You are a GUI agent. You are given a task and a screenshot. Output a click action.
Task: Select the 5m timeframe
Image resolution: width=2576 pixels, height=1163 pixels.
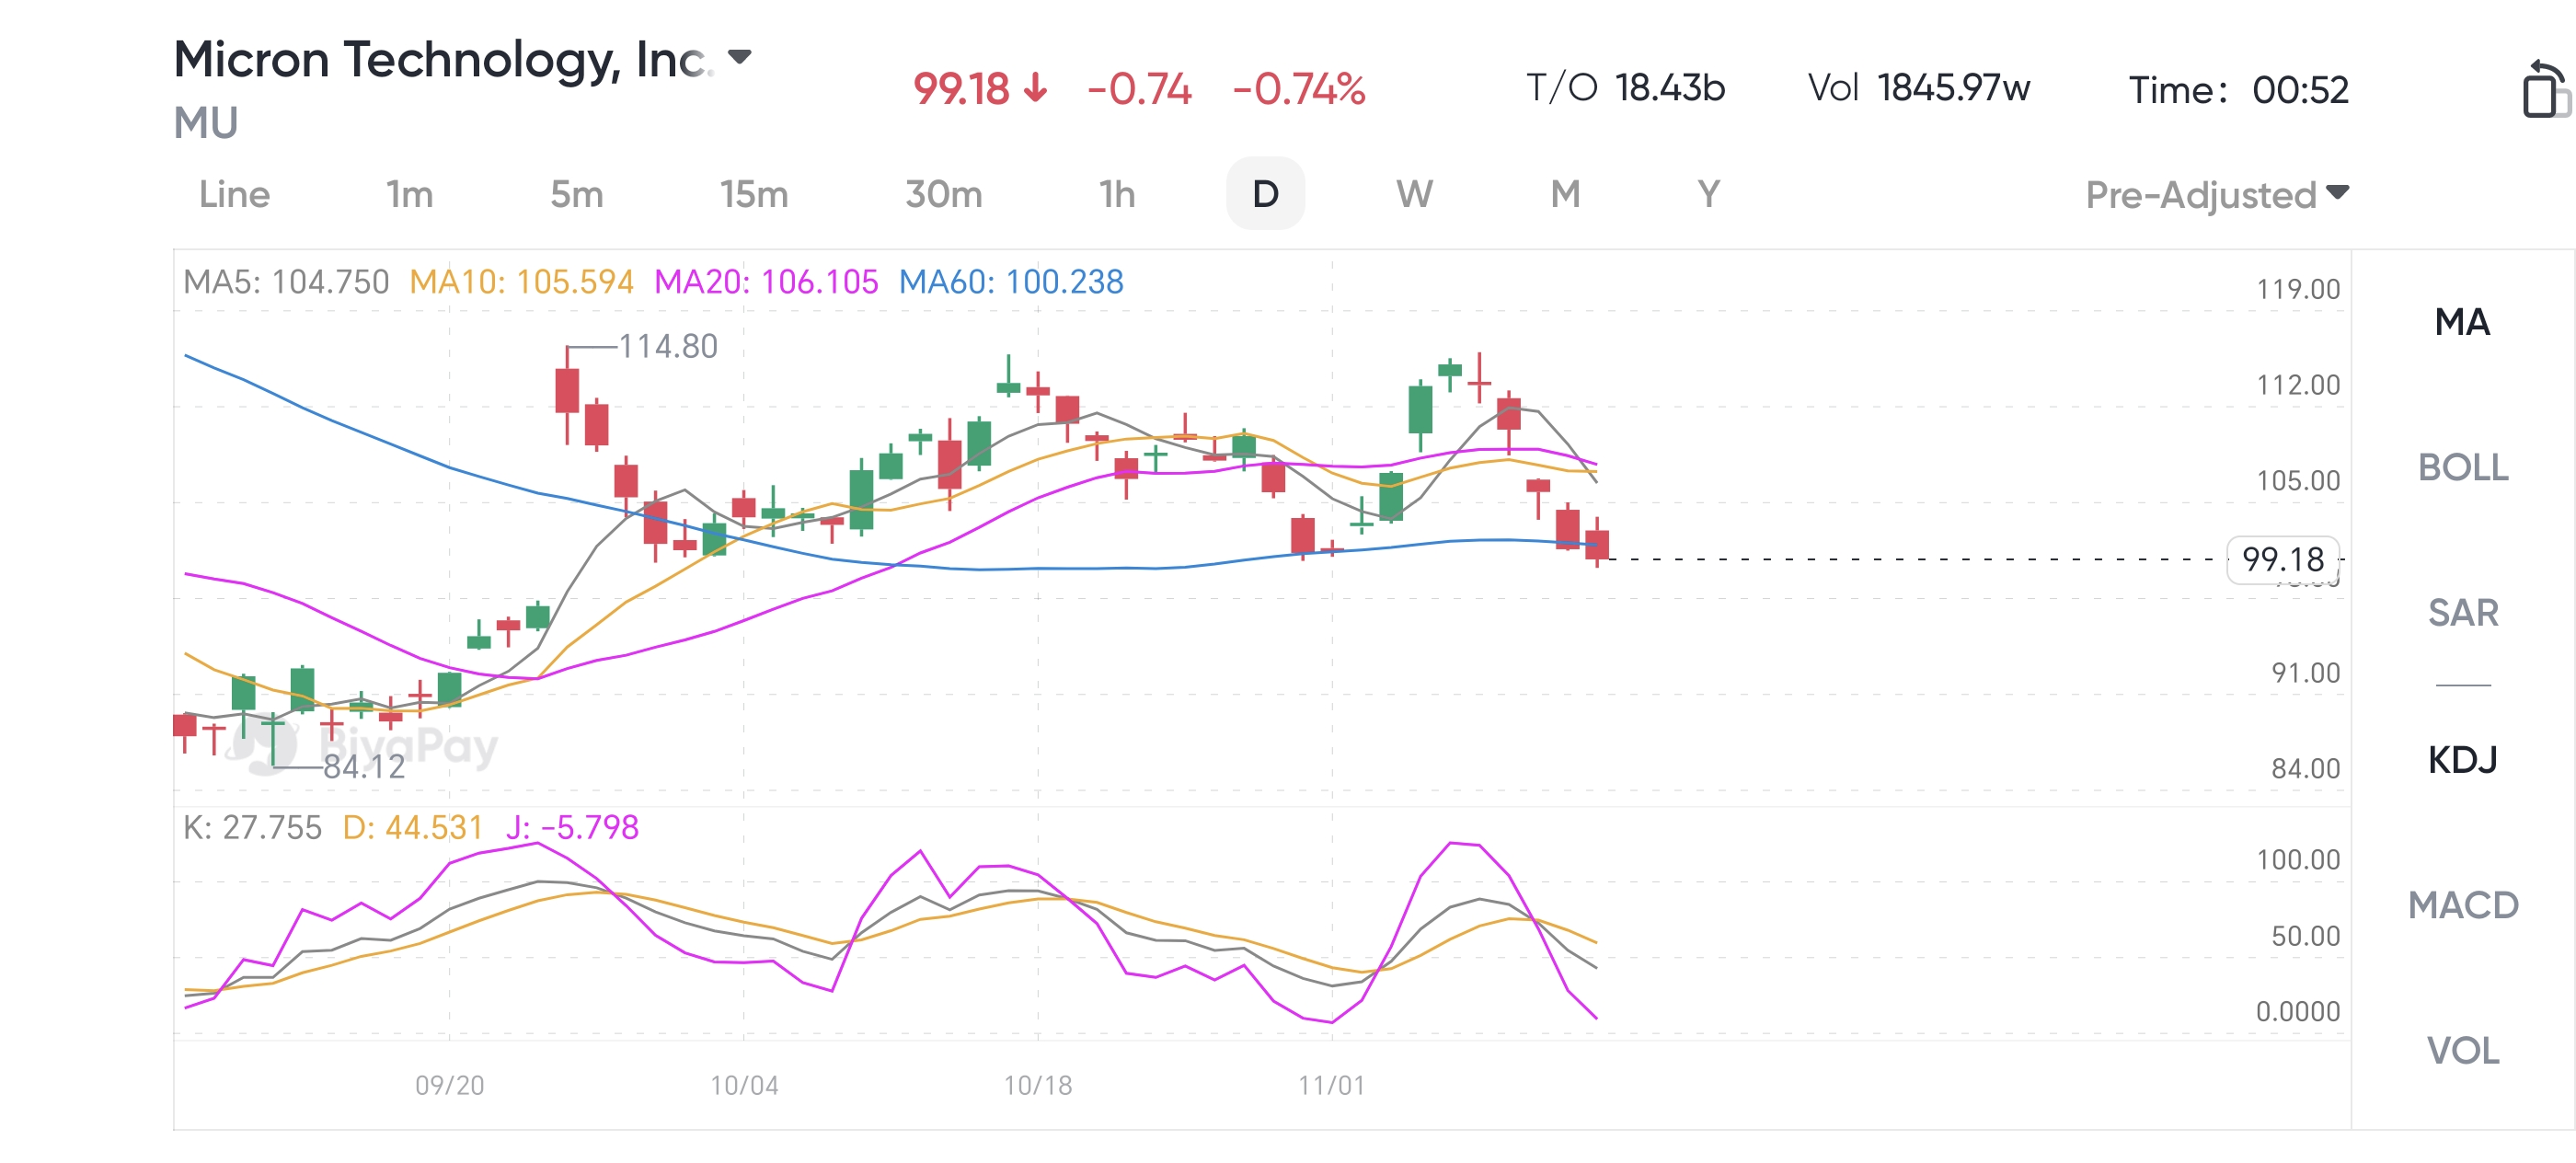[x=577, y=194]
